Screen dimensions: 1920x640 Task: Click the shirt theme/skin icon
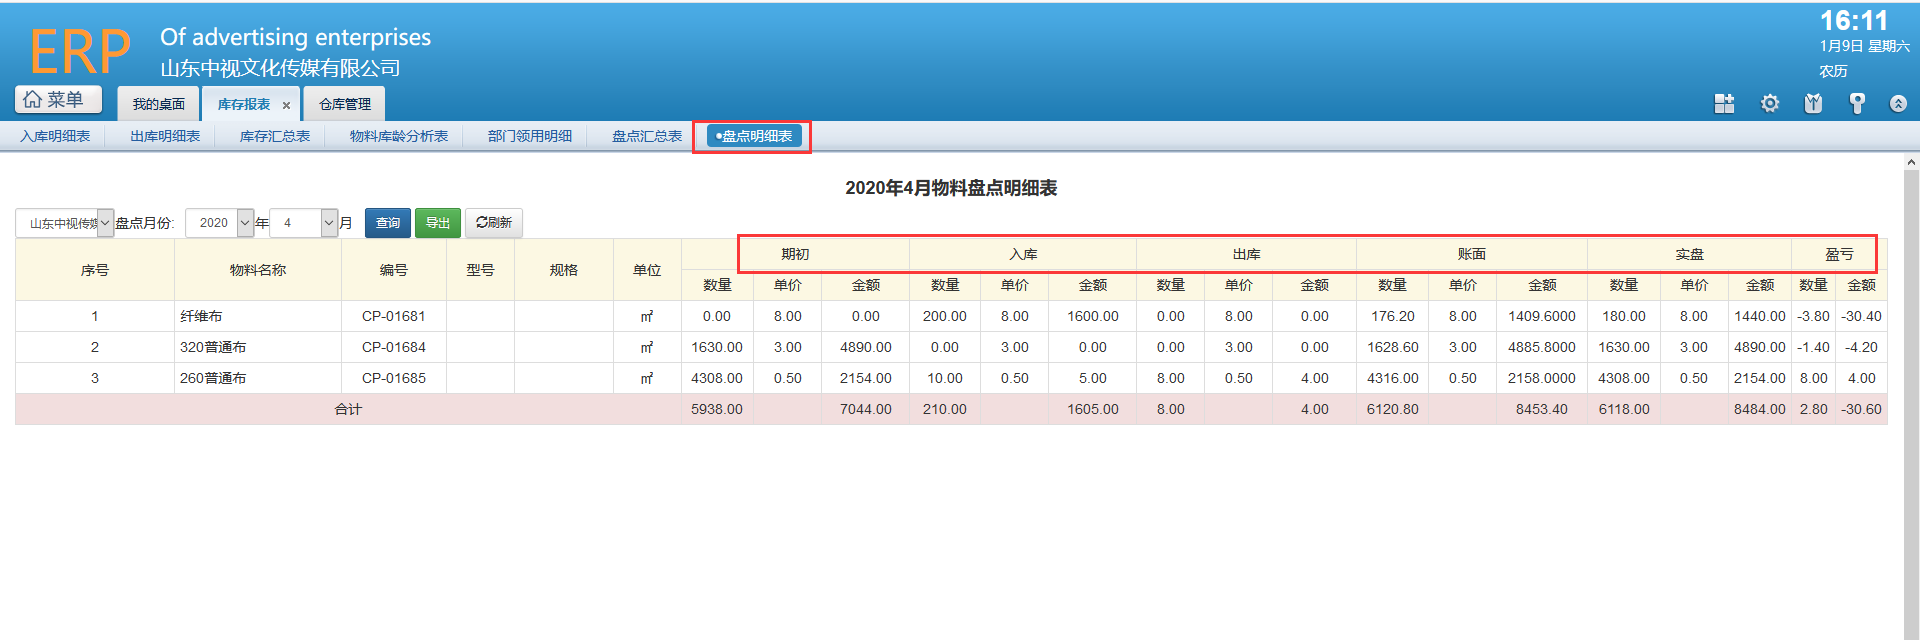1813,103
